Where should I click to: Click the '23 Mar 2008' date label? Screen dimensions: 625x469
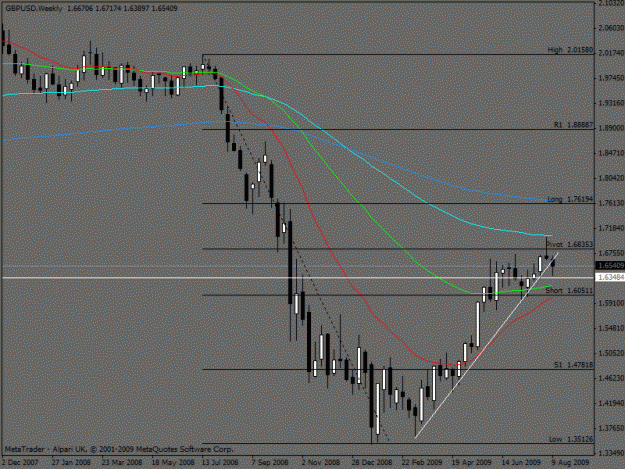pyautogui.click(x=122, y=462)
